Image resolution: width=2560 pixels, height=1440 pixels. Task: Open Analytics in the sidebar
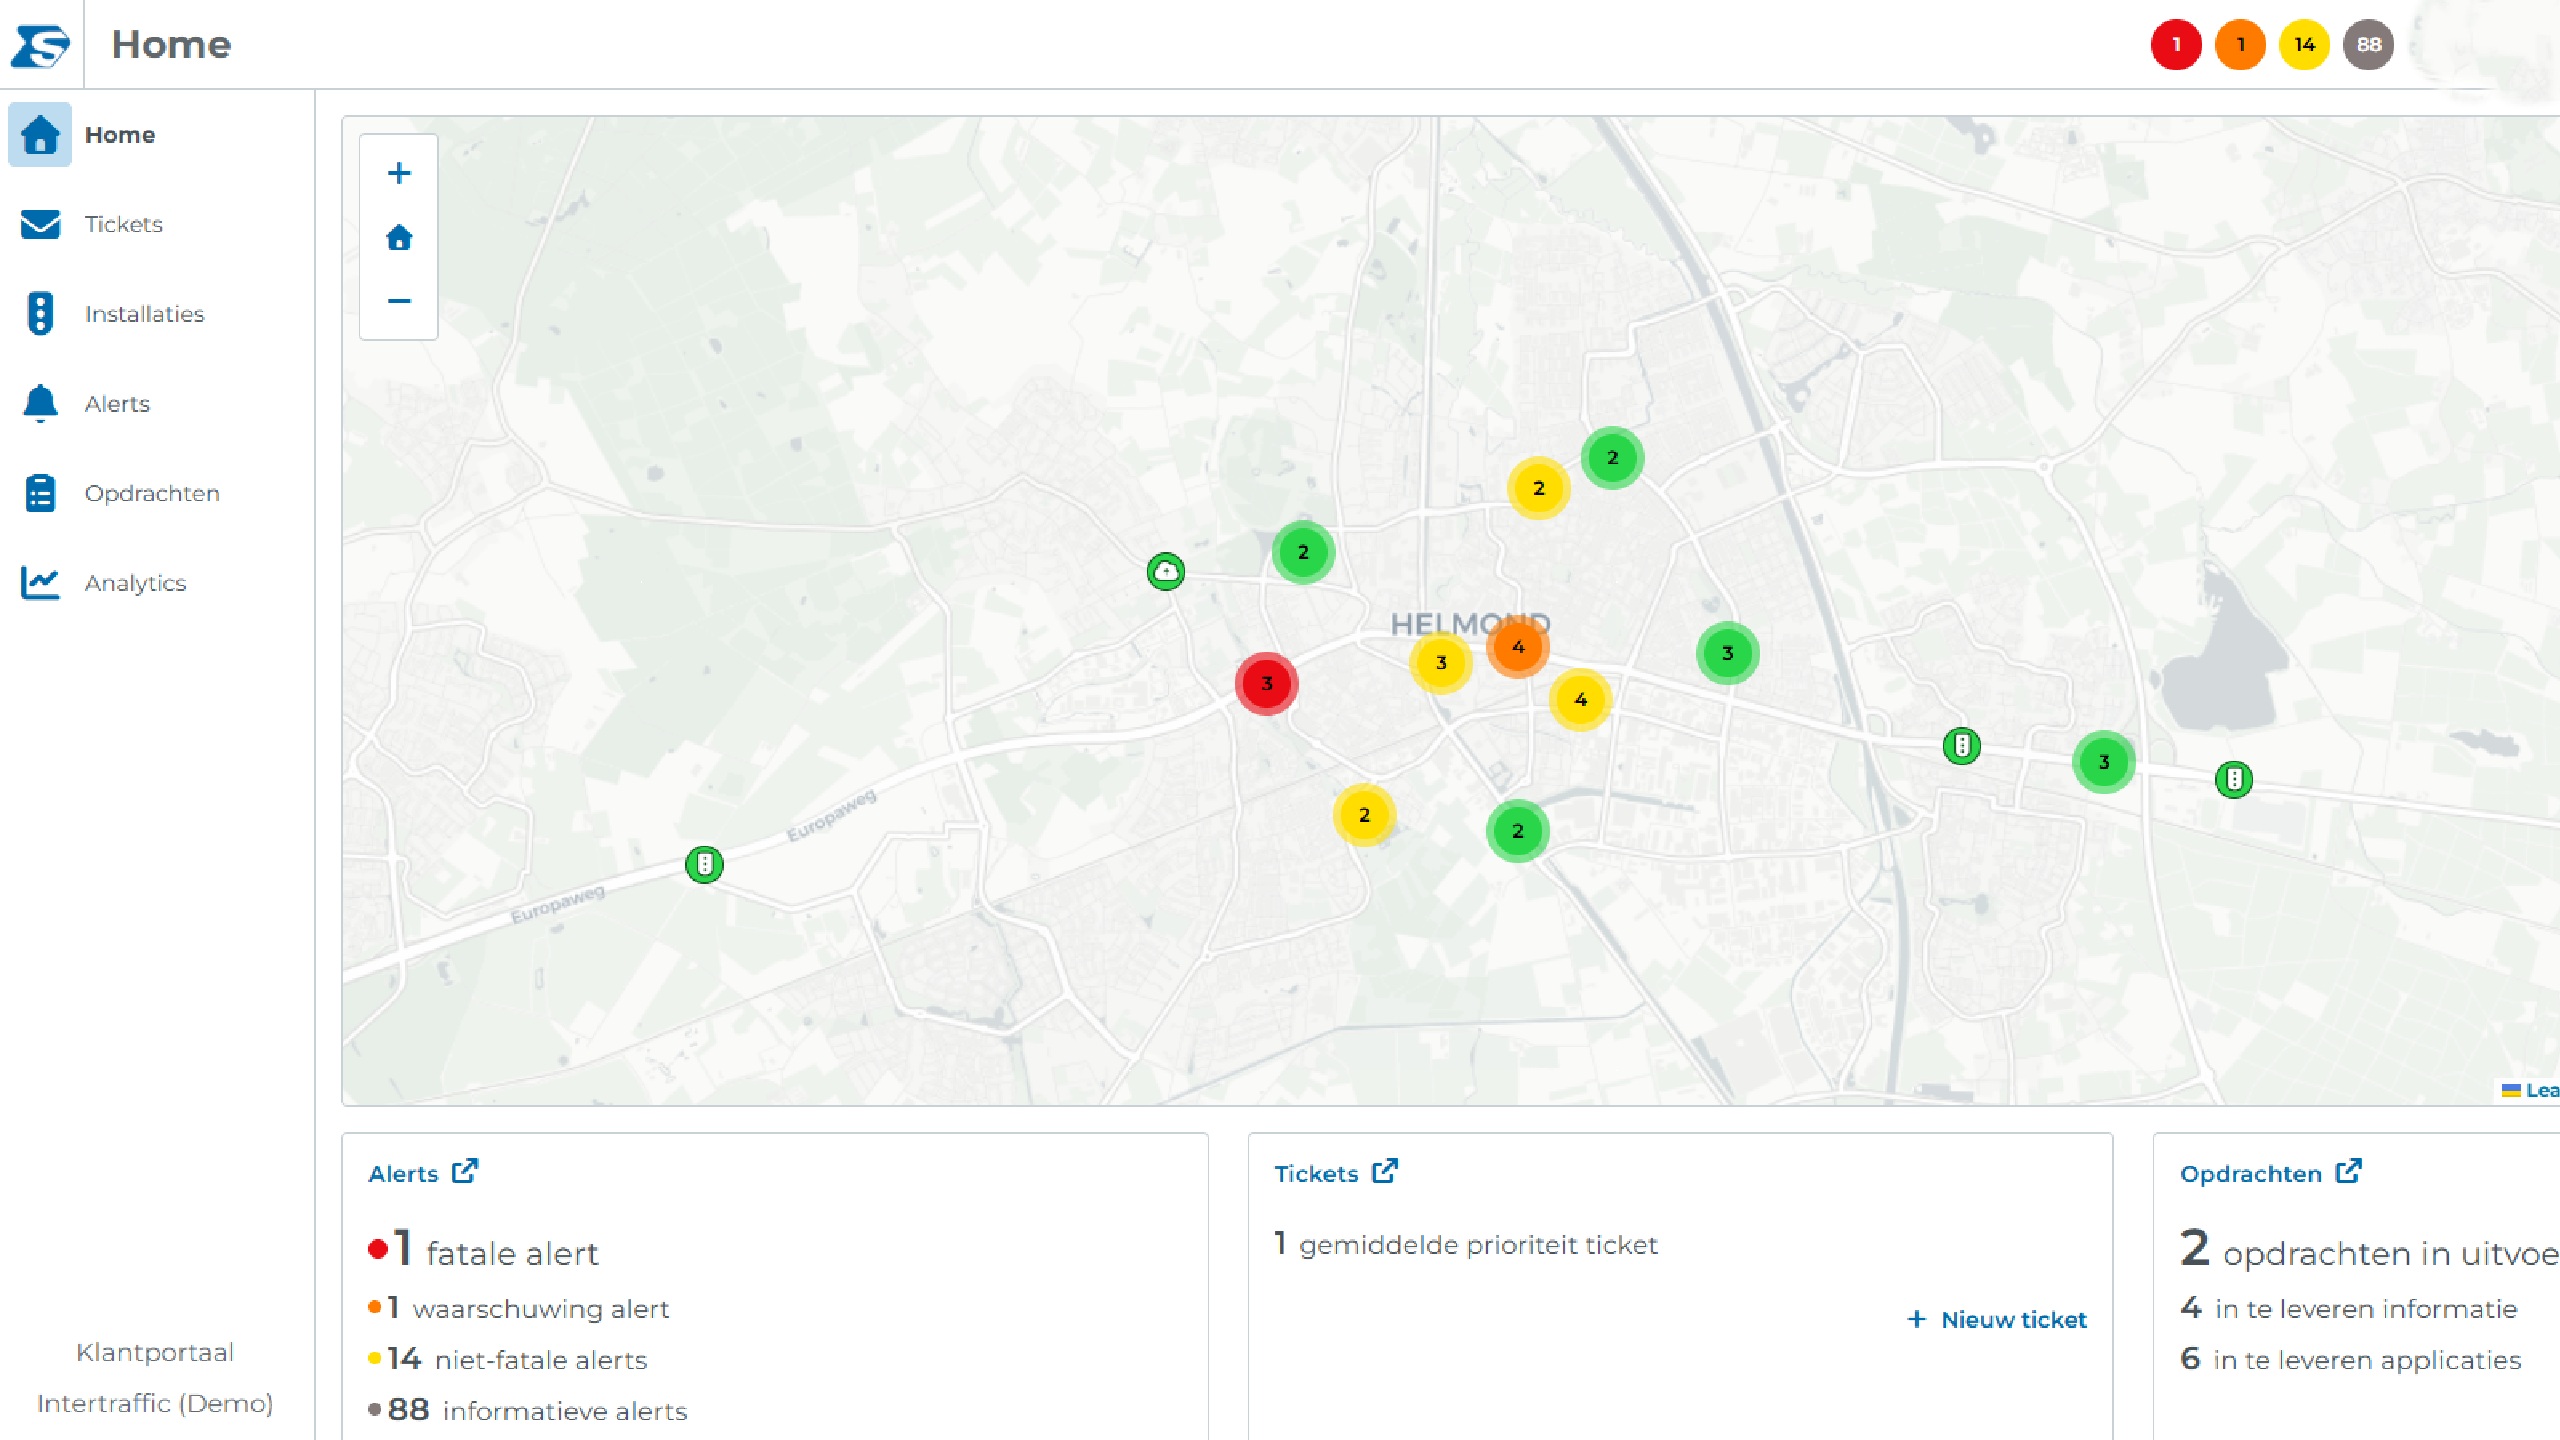click(x=157, y=583)
